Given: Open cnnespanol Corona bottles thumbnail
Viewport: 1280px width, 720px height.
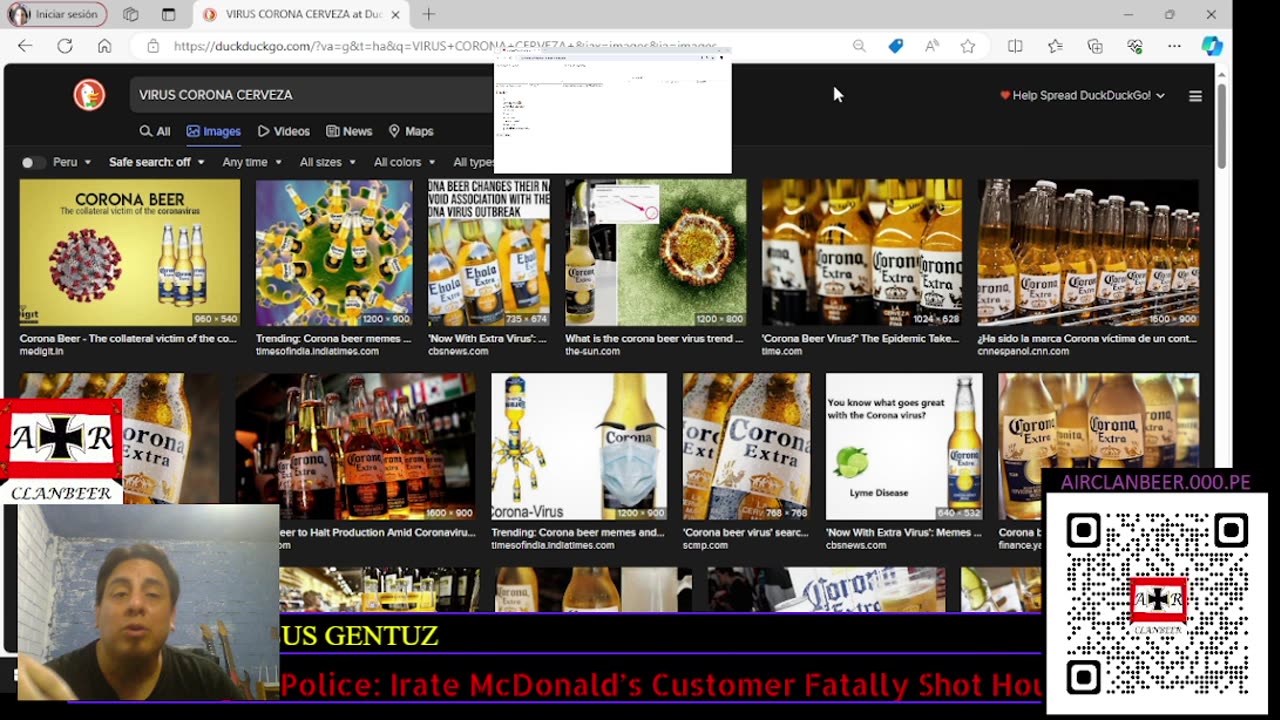Looking at the screenshot, I should tap(1088, 253).
